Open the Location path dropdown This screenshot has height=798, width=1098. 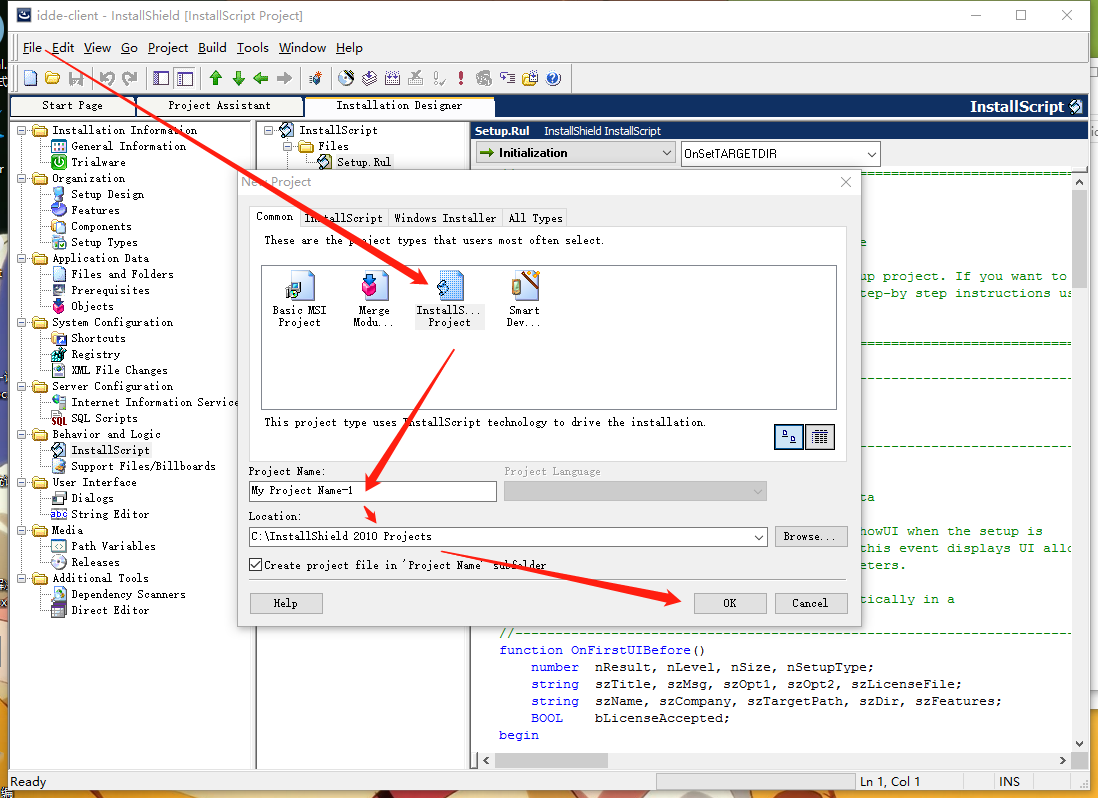click(x=758, y=537)
